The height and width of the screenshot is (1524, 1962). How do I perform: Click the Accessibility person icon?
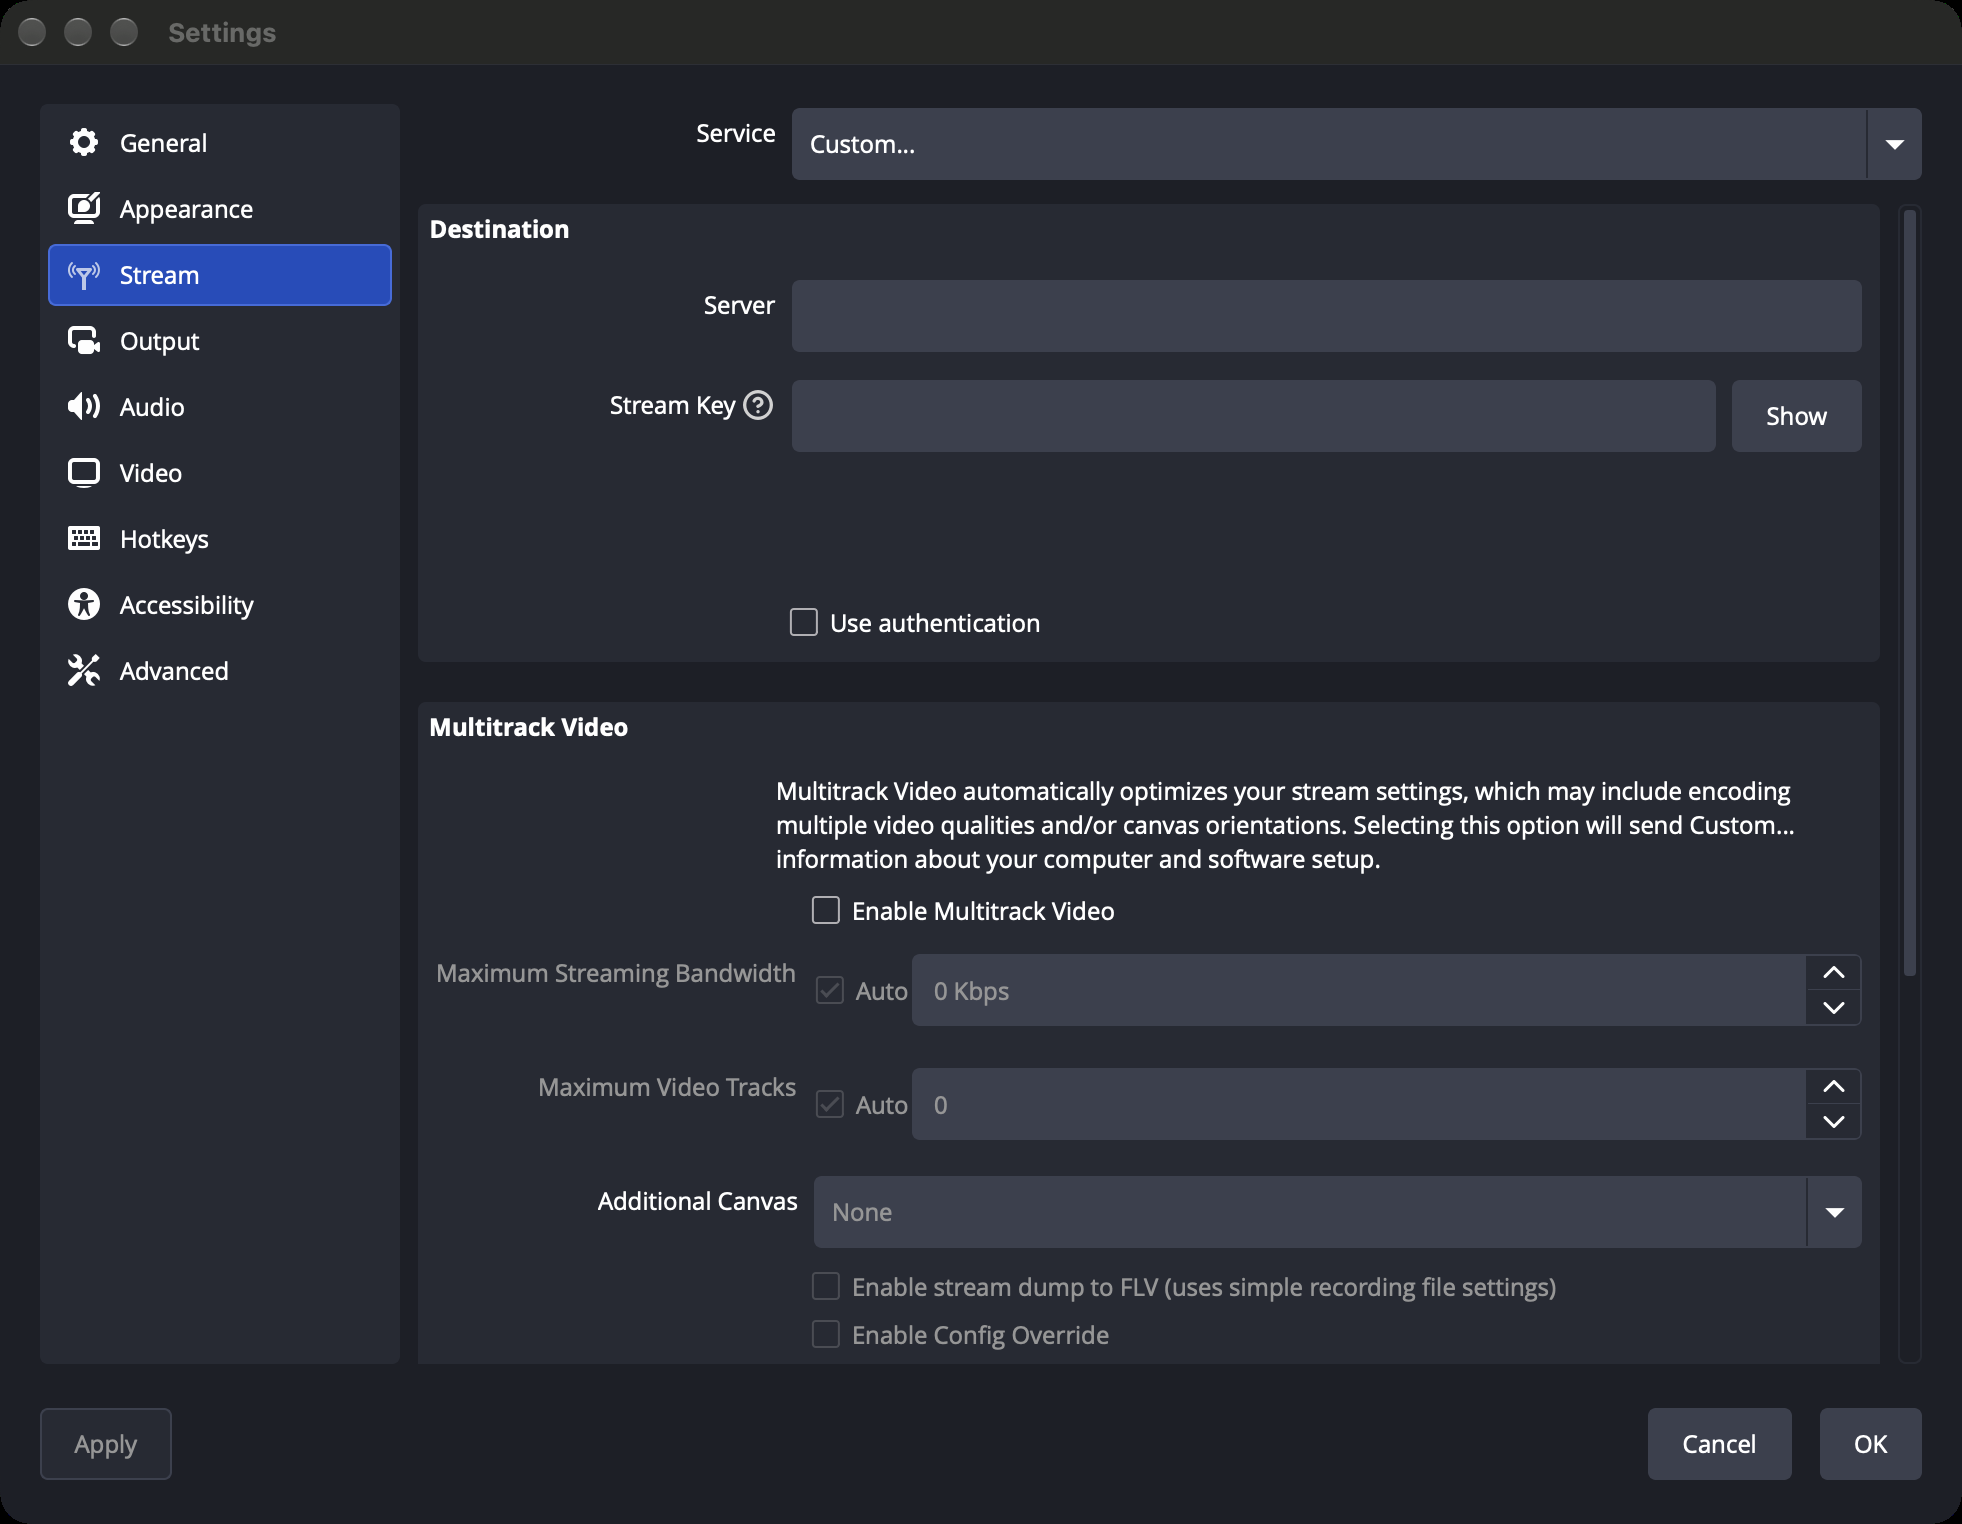pyautogui.click(x=84, y=605)
